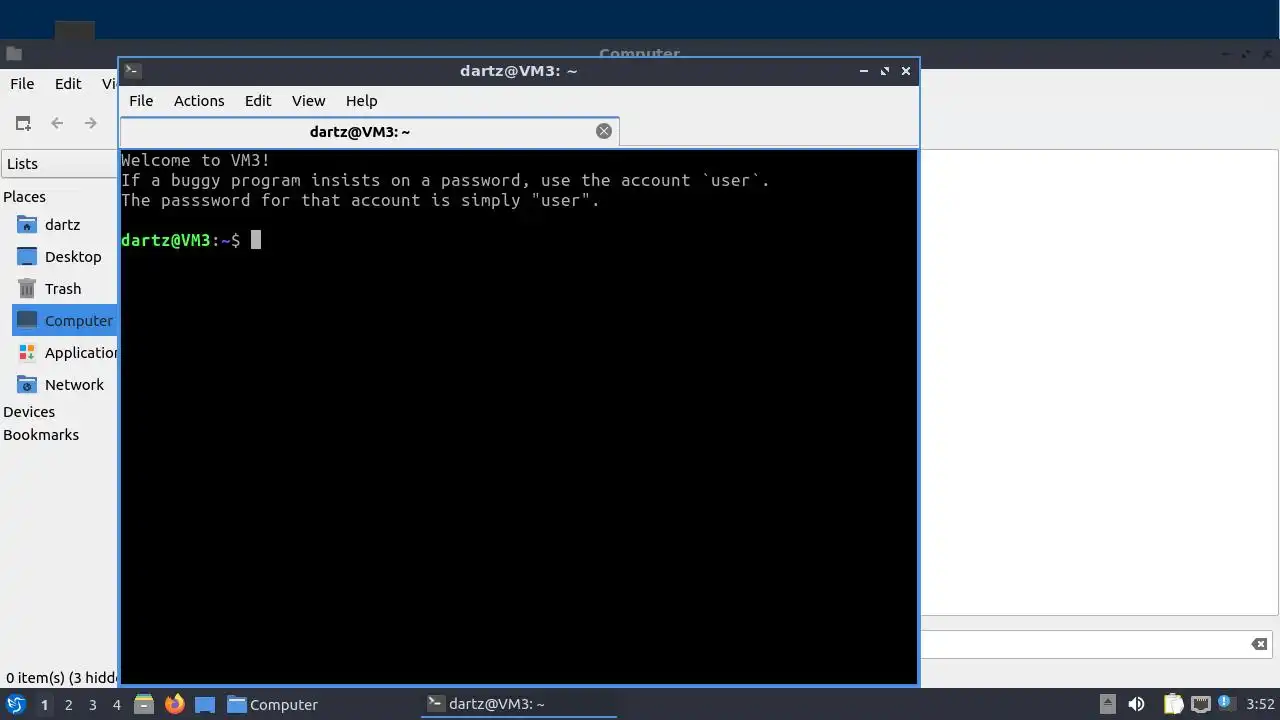Expand the Devices section
Image resolution: width=1280 pixels, height=720 pixels.
pyautogui.click(x=29, y=412)
